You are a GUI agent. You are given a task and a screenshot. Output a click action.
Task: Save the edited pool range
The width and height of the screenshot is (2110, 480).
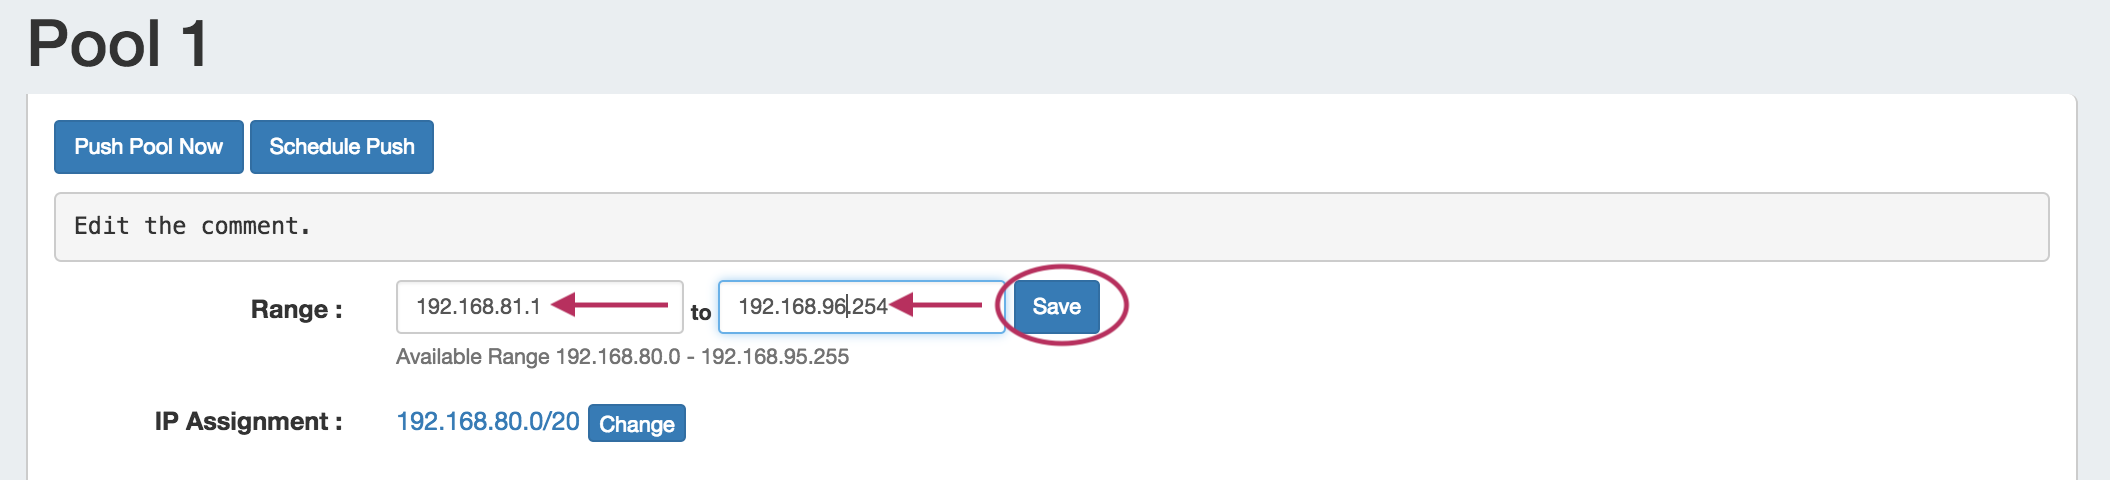pos(1056,307)
